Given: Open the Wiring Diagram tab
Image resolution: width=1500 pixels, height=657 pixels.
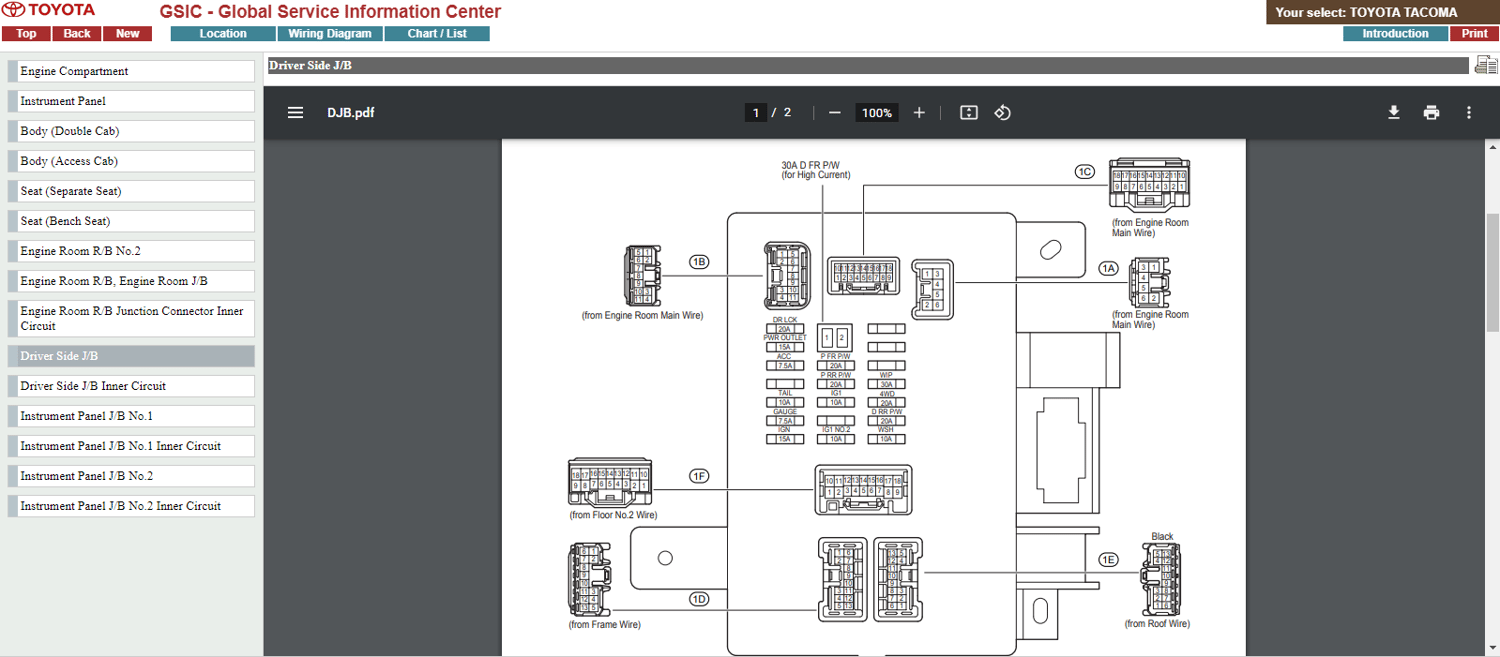Looking at the screenshot, I should pyautogui.click(x=329, y=34).
